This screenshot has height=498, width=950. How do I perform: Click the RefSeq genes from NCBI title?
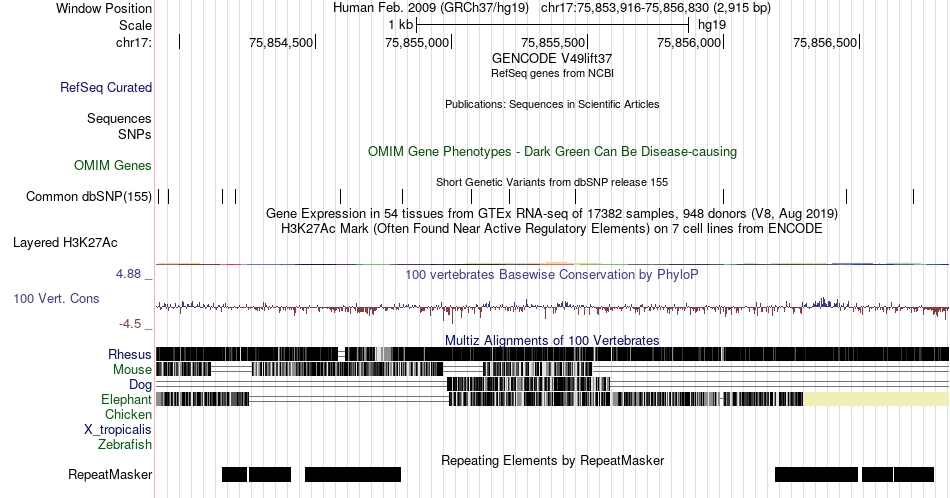click(x=552, y=73)
